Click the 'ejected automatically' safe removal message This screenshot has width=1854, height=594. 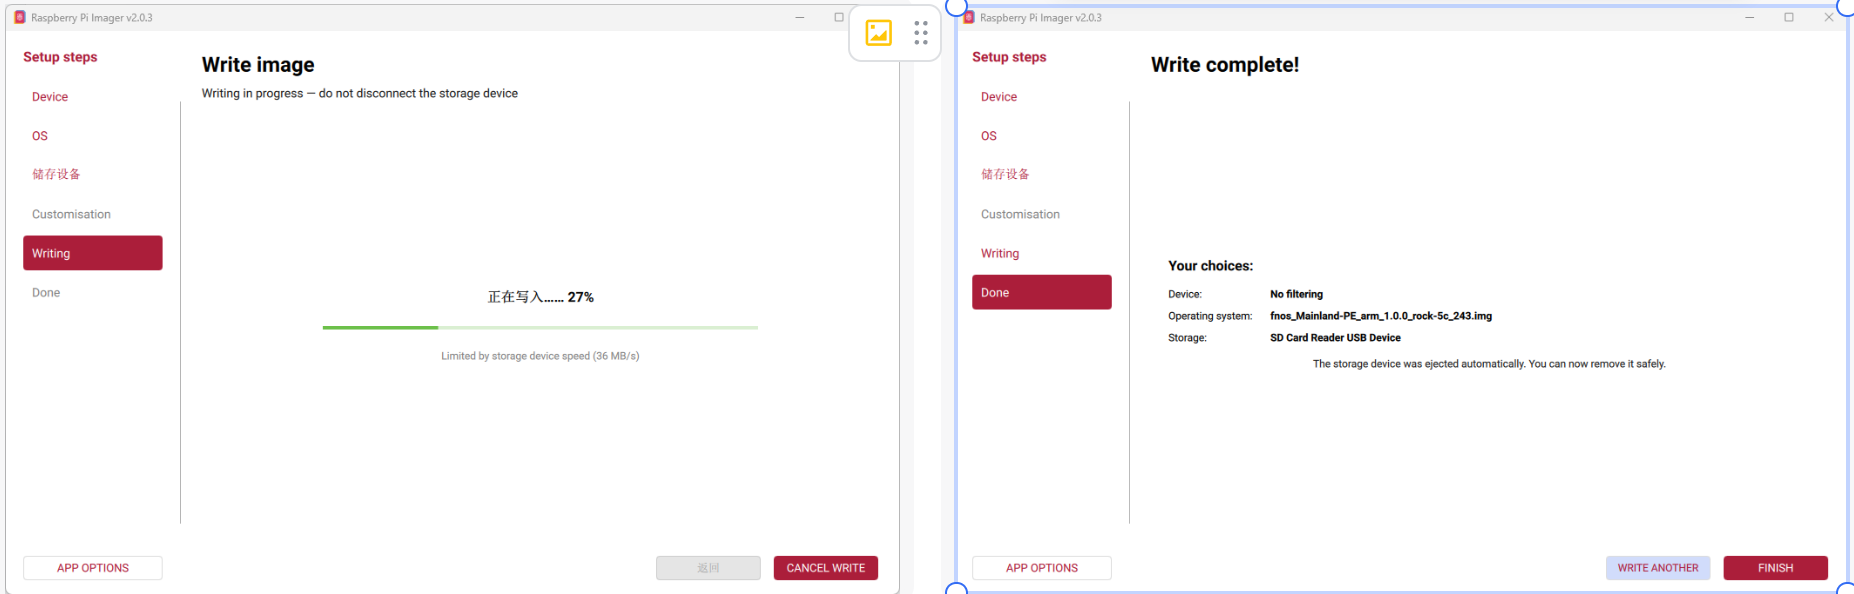click(x=1489, y=364)
